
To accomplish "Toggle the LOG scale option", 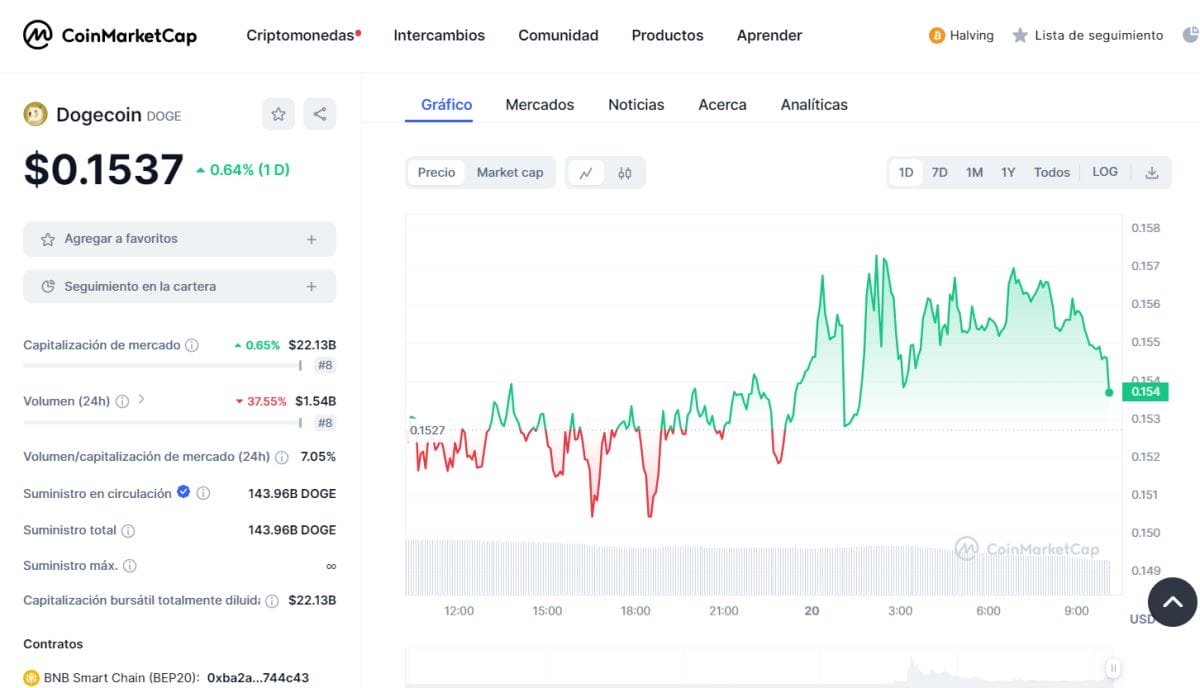I will 1105,172.
